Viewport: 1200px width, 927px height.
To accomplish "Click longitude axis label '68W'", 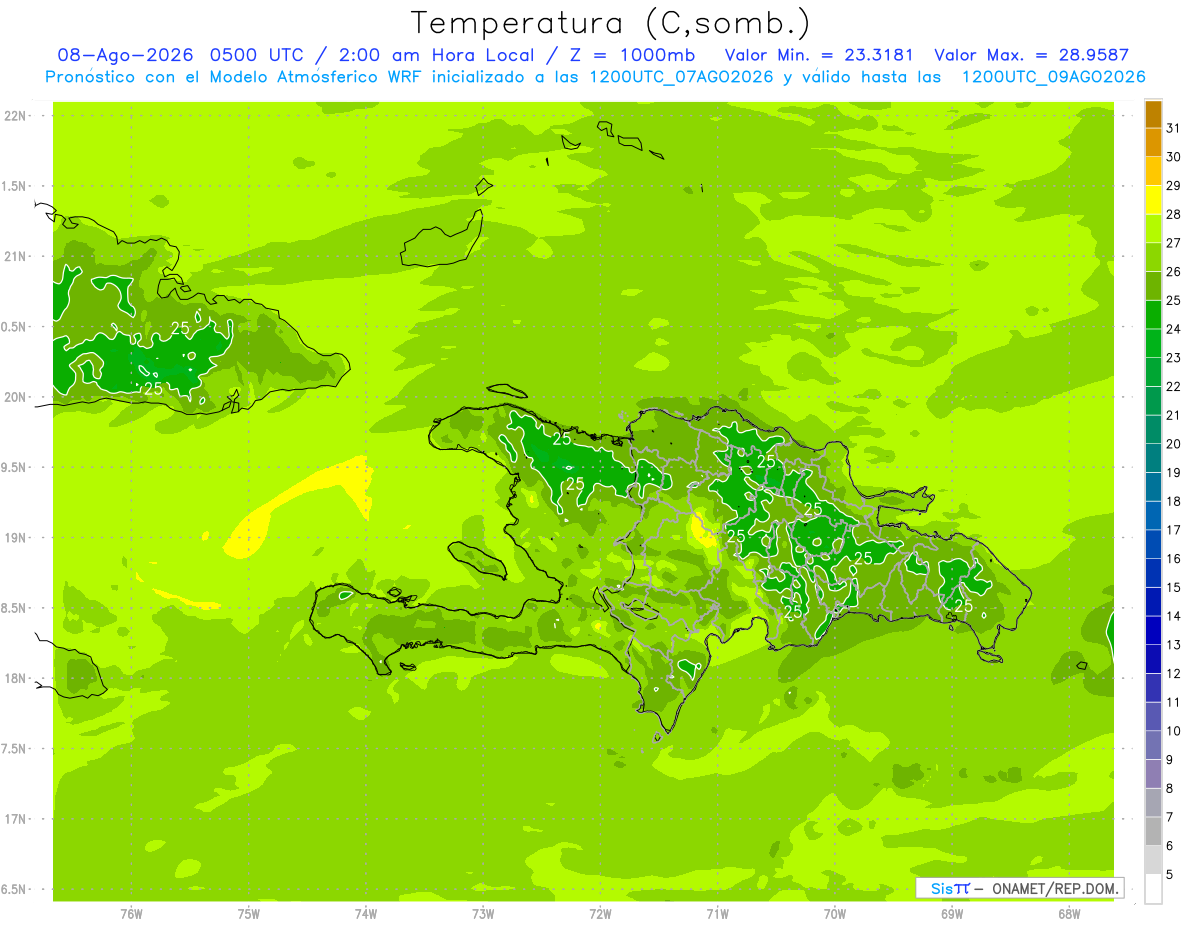I will point(1068,914).
